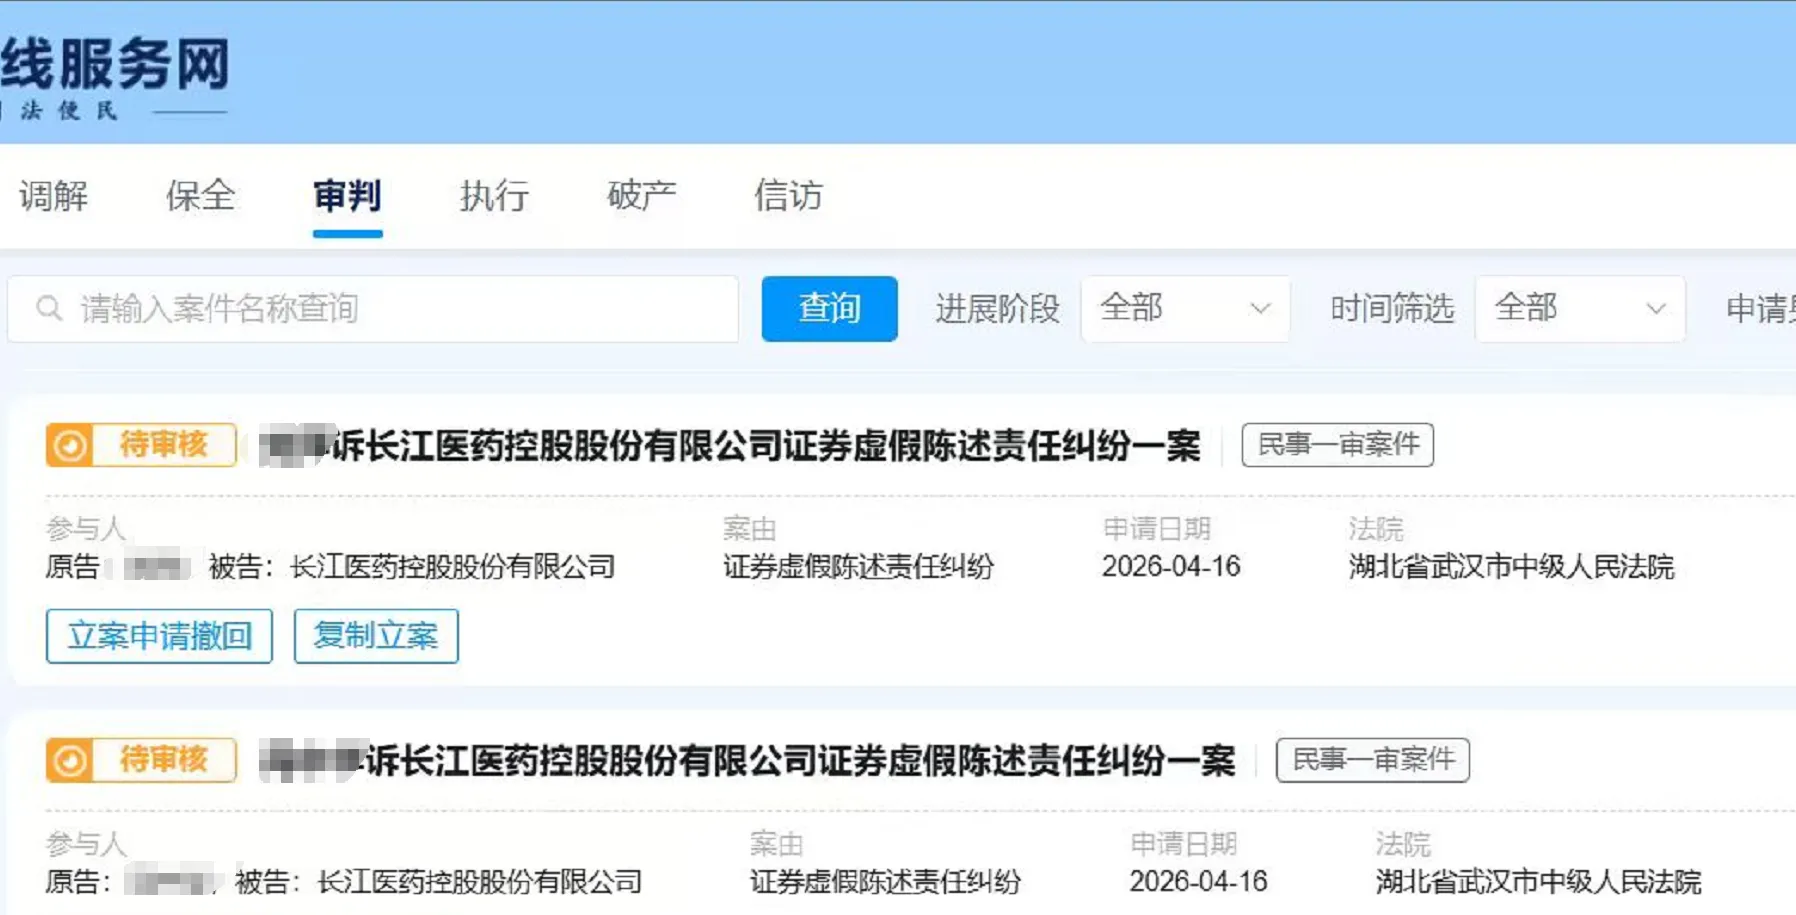Select second case's 2026-04-16 date
1796x915 pixels.
point(1198,882)
